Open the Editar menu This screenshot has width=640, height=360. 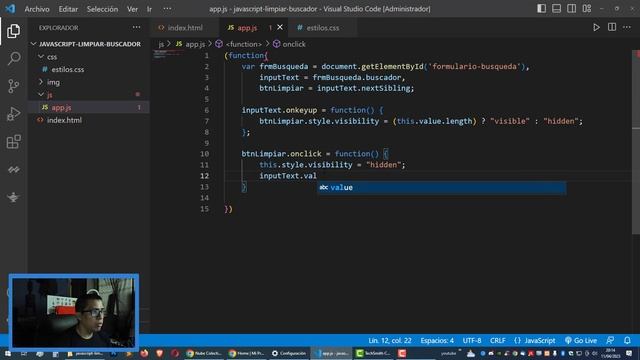coord(68,9)
